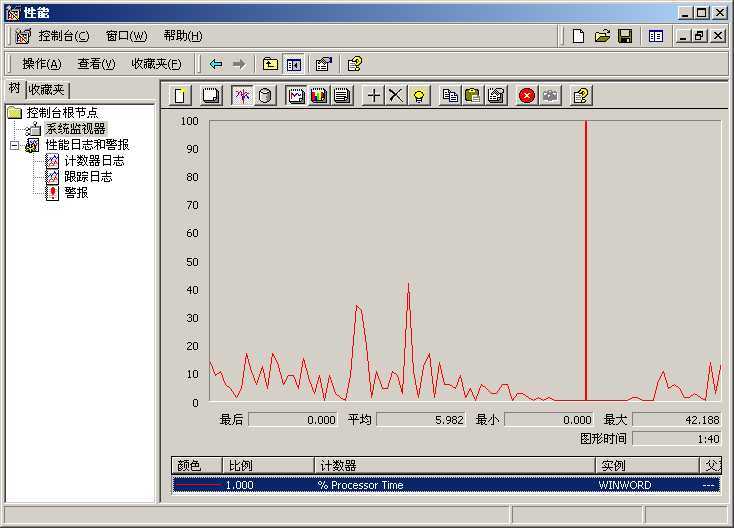Viewport: 734px width, 528px height.
Task: Toggle Show/Hide Console Tree icon
Action: pyautogui.click(x=294, y=64)
